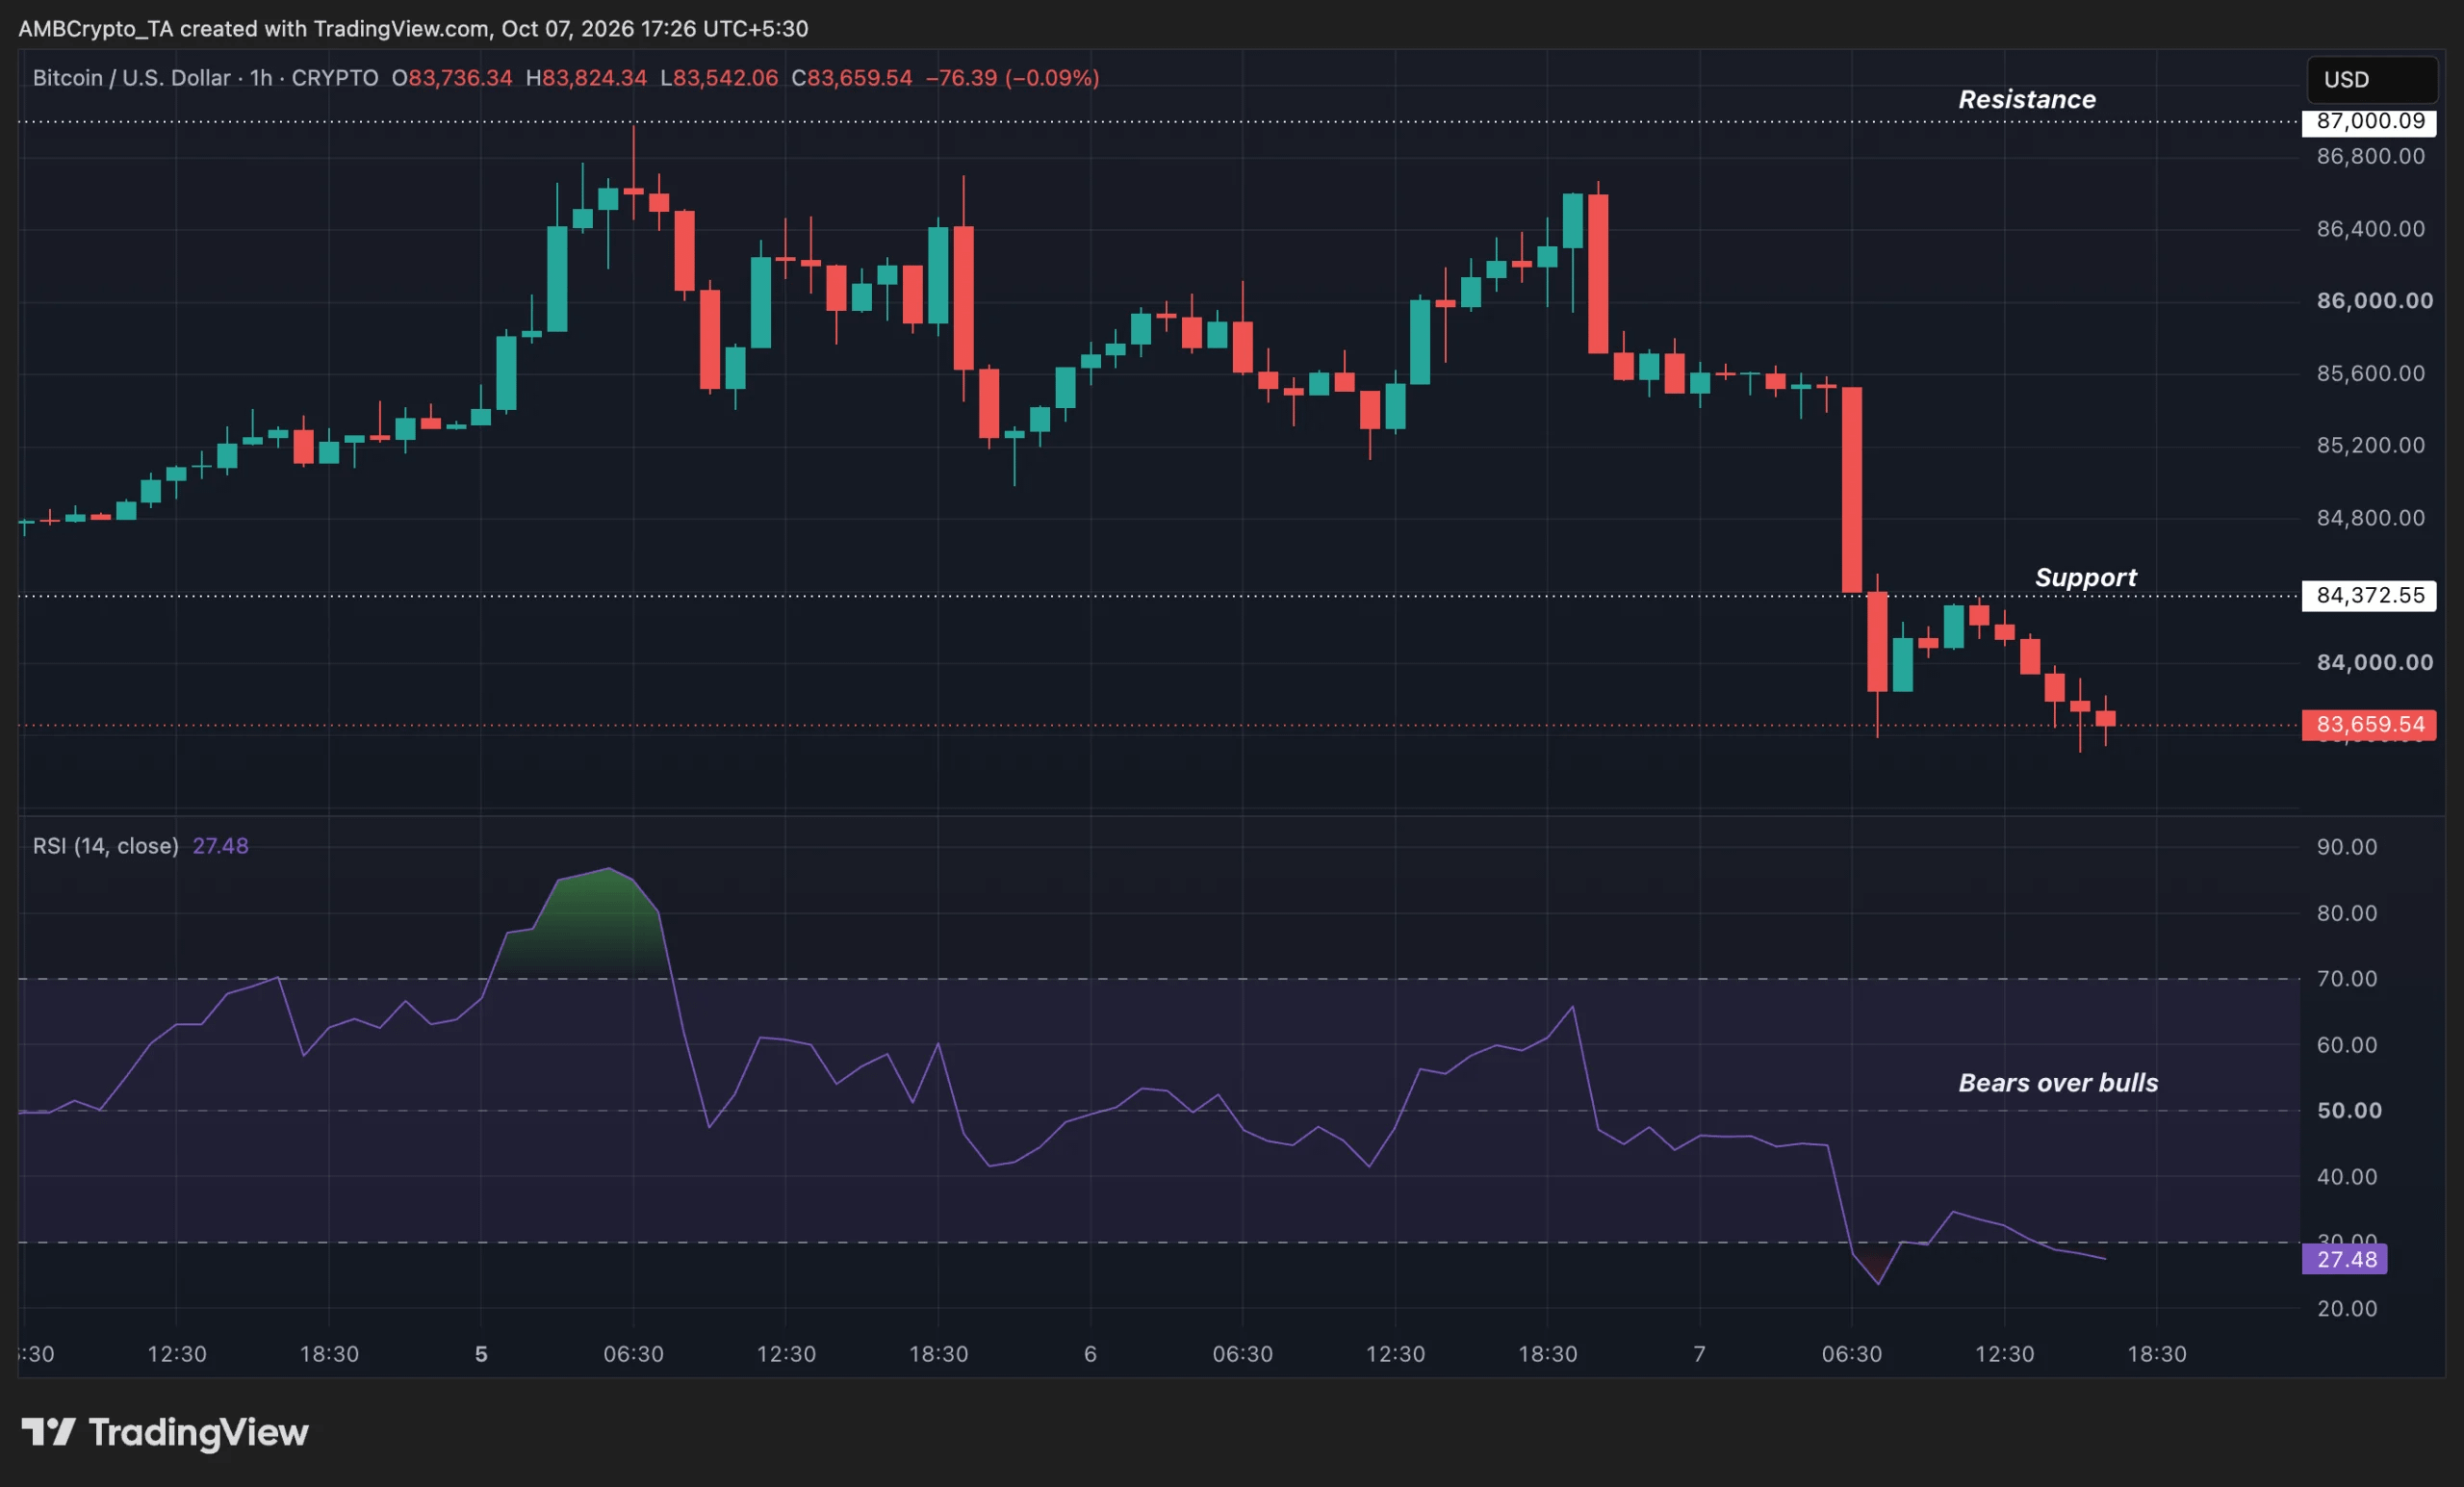This screenshot has width=2464, height=1487.
Task: Click the purple 27.48 RSI value tag
Action: [2344, 1259]
